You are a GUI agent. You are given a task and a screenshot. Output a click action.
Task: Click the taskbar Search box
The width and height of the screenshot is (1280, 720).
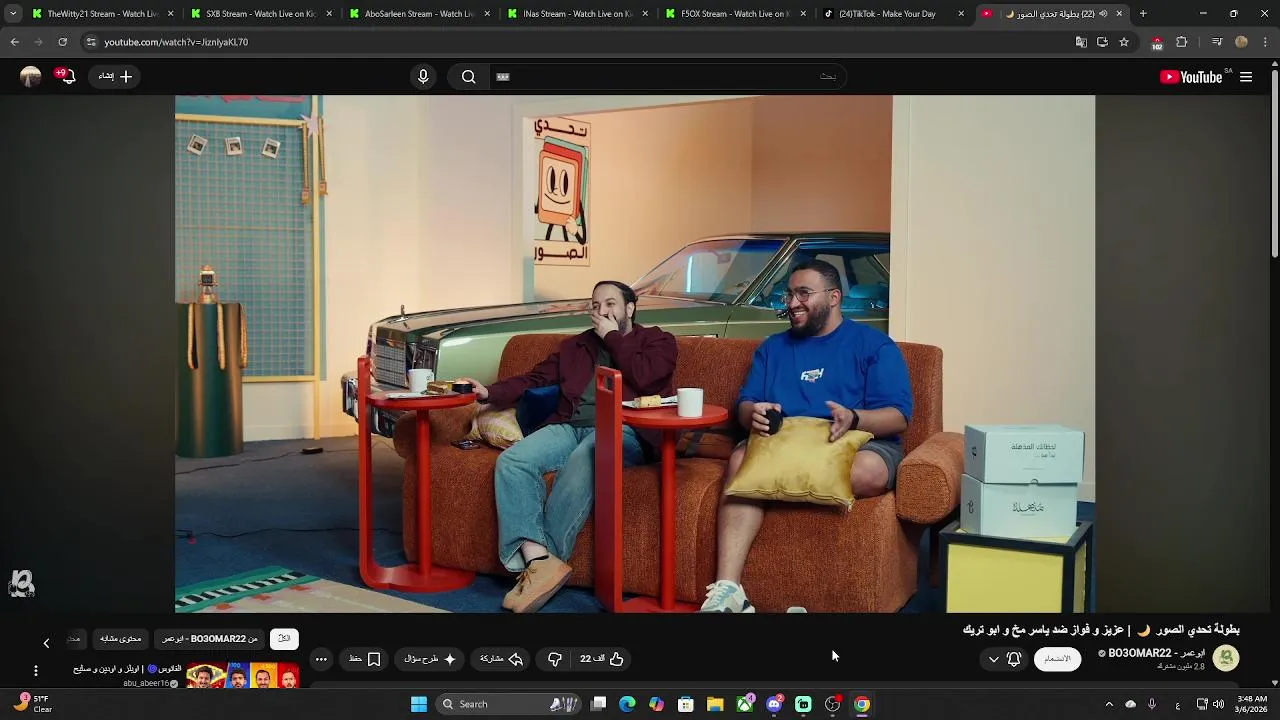[508, 704]
